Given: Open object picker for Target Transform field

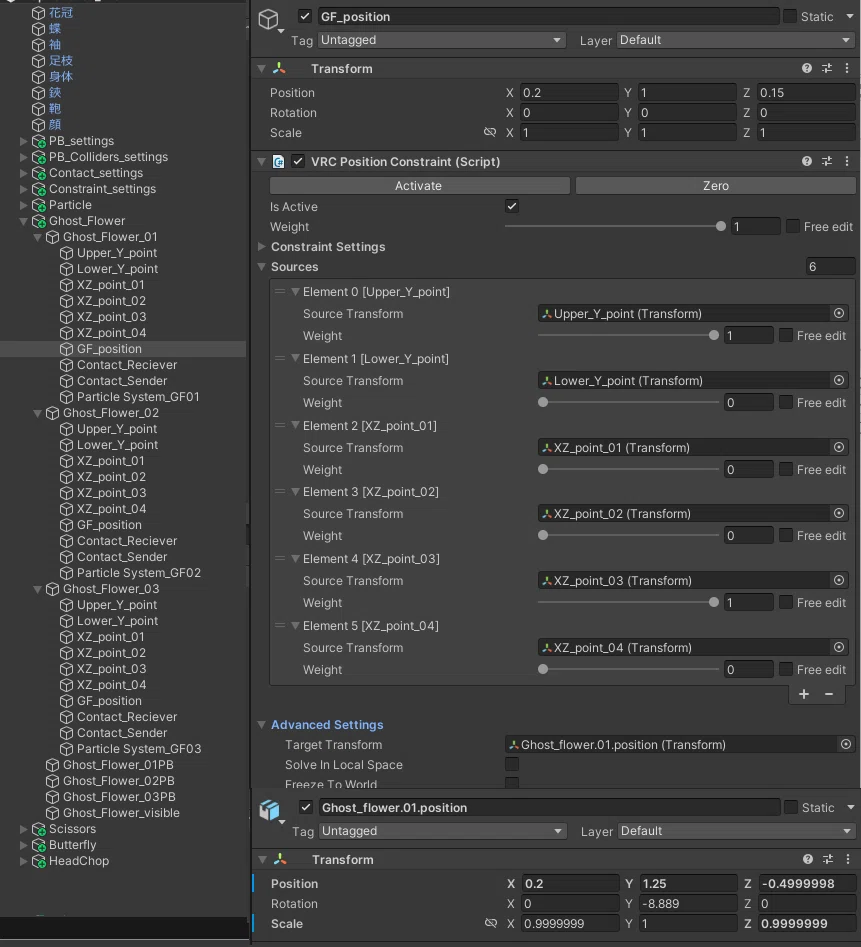Looking at the screenshot, I should click(846, 744).
